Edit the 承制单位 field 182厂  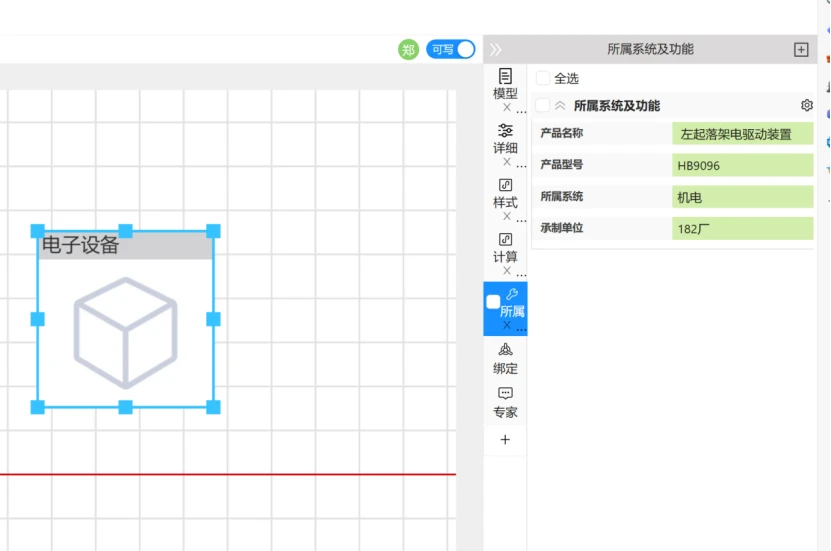coord(742,228)
